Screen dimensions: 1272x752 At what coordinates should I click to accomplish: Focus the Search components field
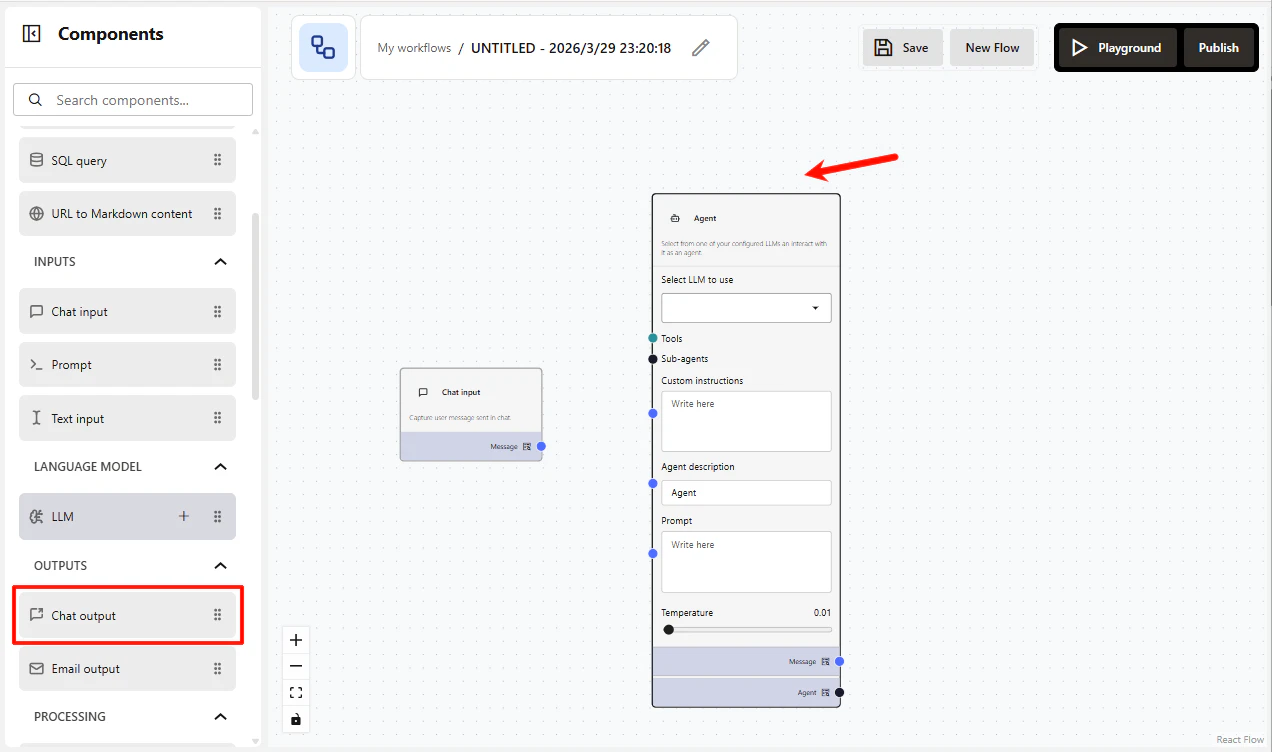point(133,100)
